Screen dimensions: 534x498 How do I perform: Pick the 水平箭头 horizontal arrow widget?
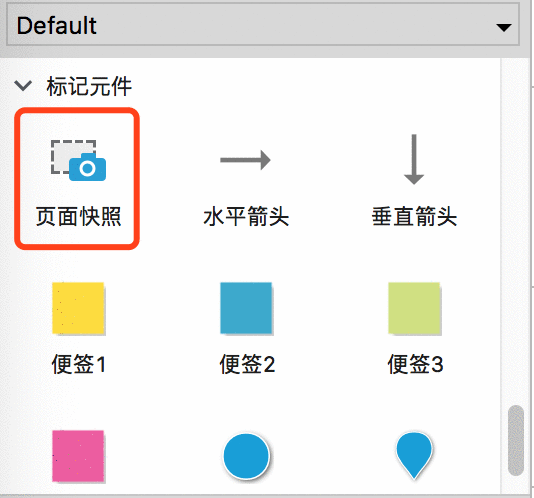(245, 160)
